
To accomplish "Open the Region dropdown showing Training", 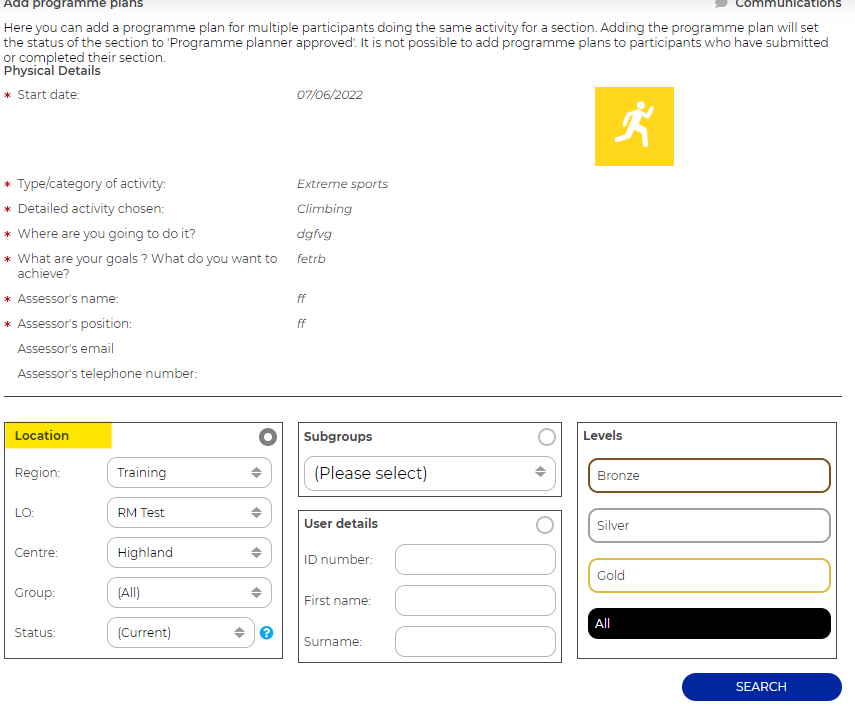I will click(189, 472).
